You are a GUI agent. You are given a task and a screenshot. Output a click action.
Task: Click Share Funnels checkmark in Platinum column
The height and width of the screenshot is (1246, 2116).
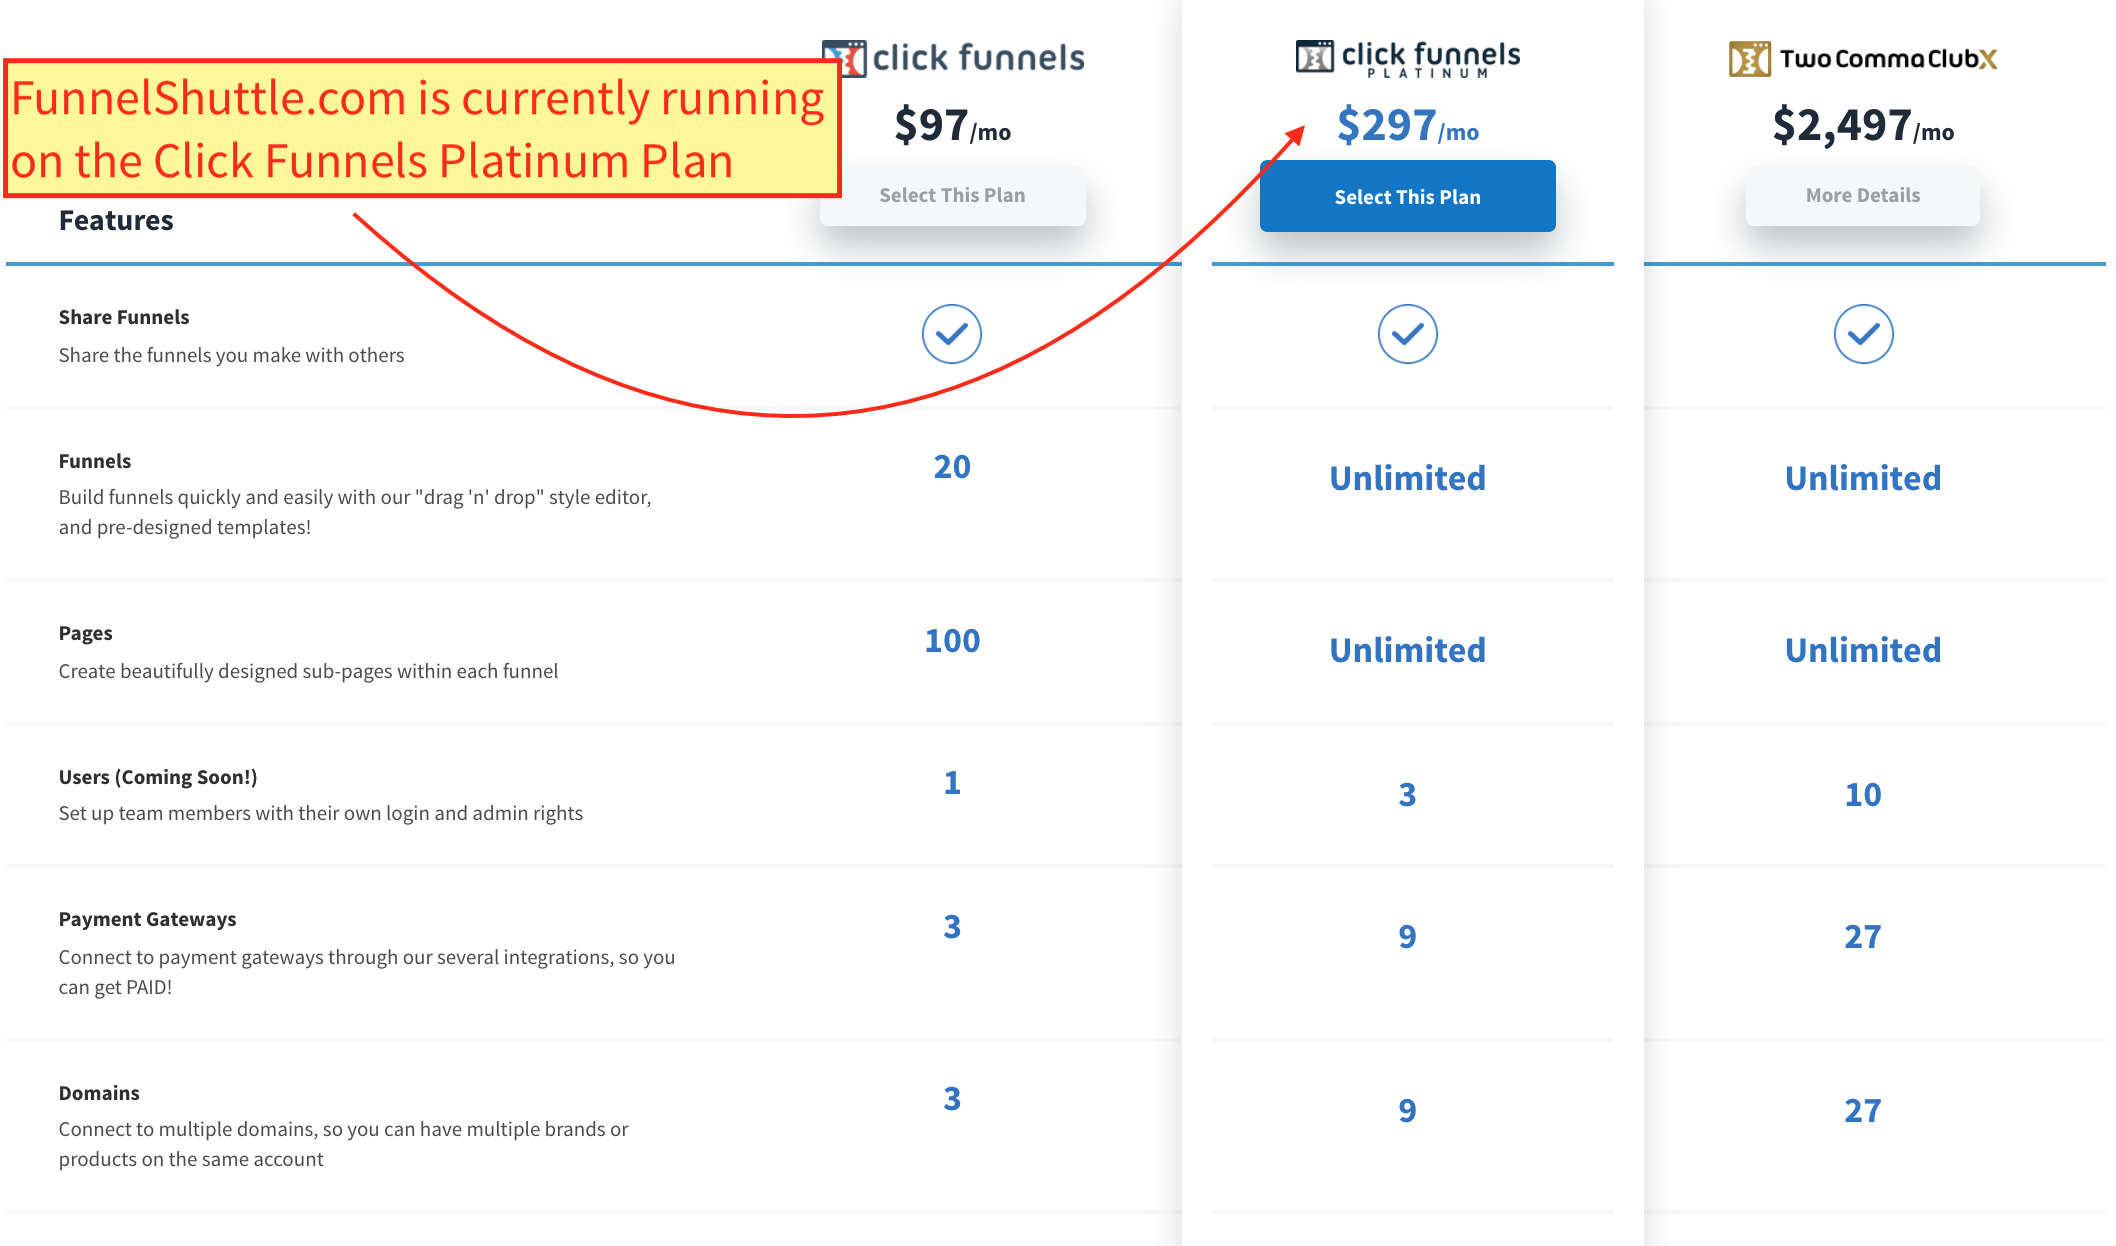pos(1407,334)
